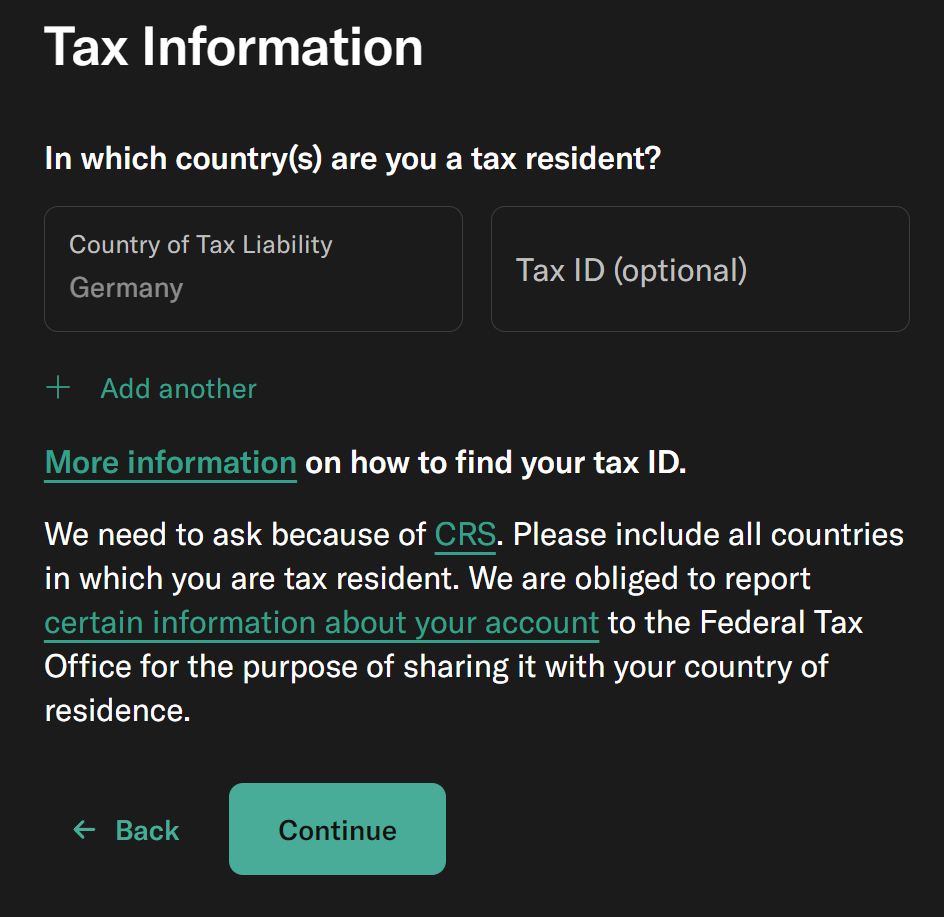Click the tax resident question text

352,159
